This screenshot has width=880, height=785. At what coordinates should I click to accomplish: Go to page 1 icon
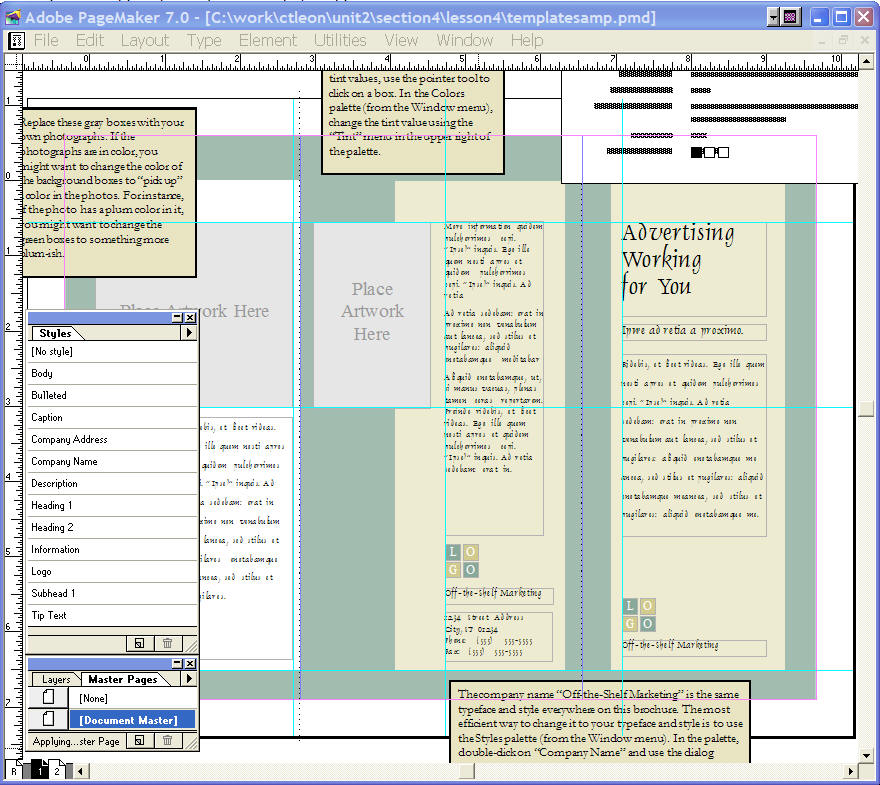tap(40, 770)
